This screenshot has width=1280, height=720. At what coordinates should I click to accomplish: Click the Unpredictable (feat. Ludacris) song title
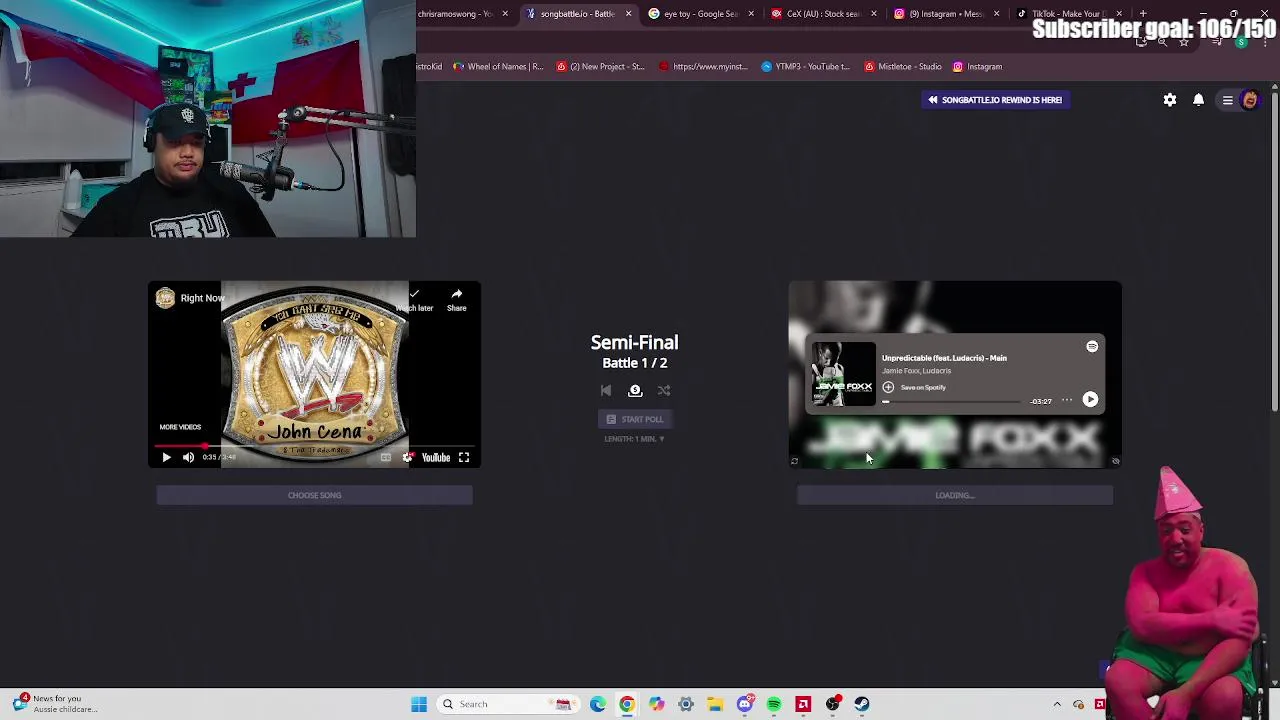click(944, 358)
